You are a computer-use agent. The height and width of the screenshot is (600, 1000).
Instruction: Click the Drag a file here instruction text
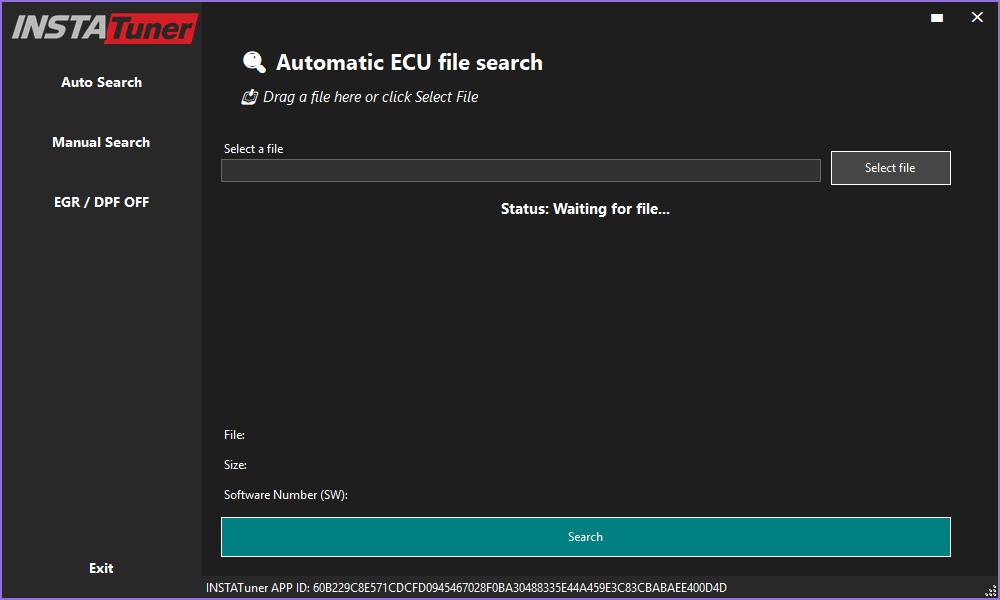tap(371, 96)
